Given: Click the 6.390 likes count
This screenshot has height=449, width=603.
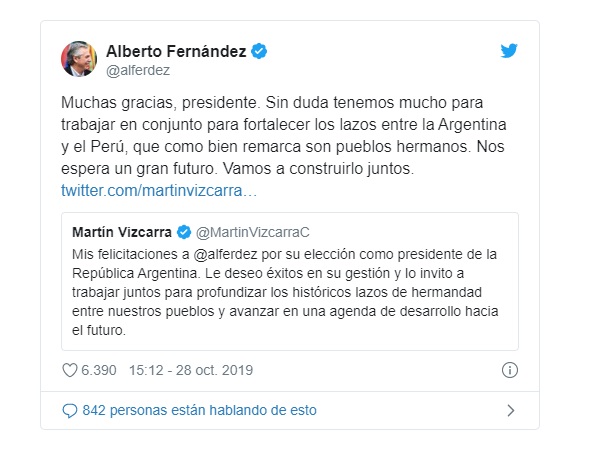Looking at the screenshot, I should pyautogui.click(x=101, y=370).
